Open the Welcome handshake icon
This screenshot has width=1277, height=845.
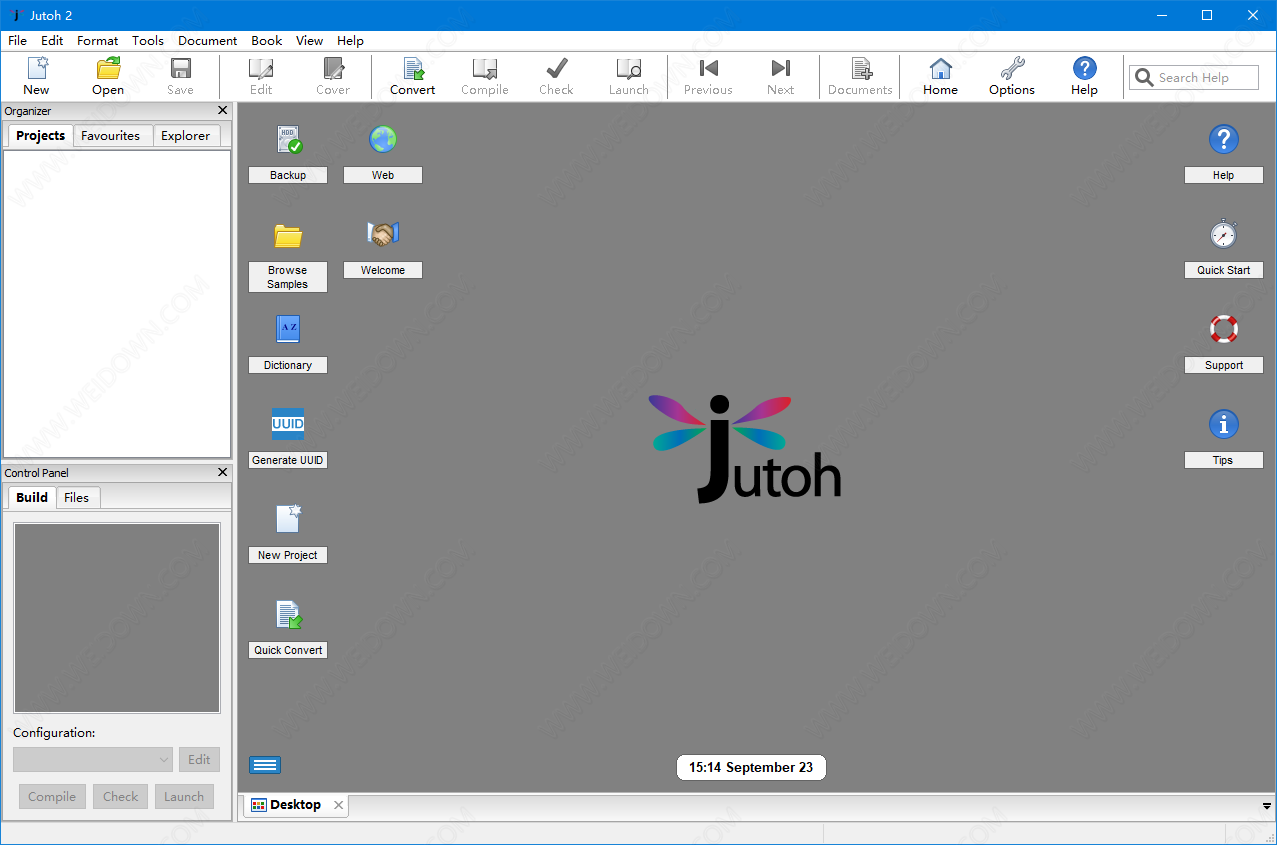pos(383,235)
